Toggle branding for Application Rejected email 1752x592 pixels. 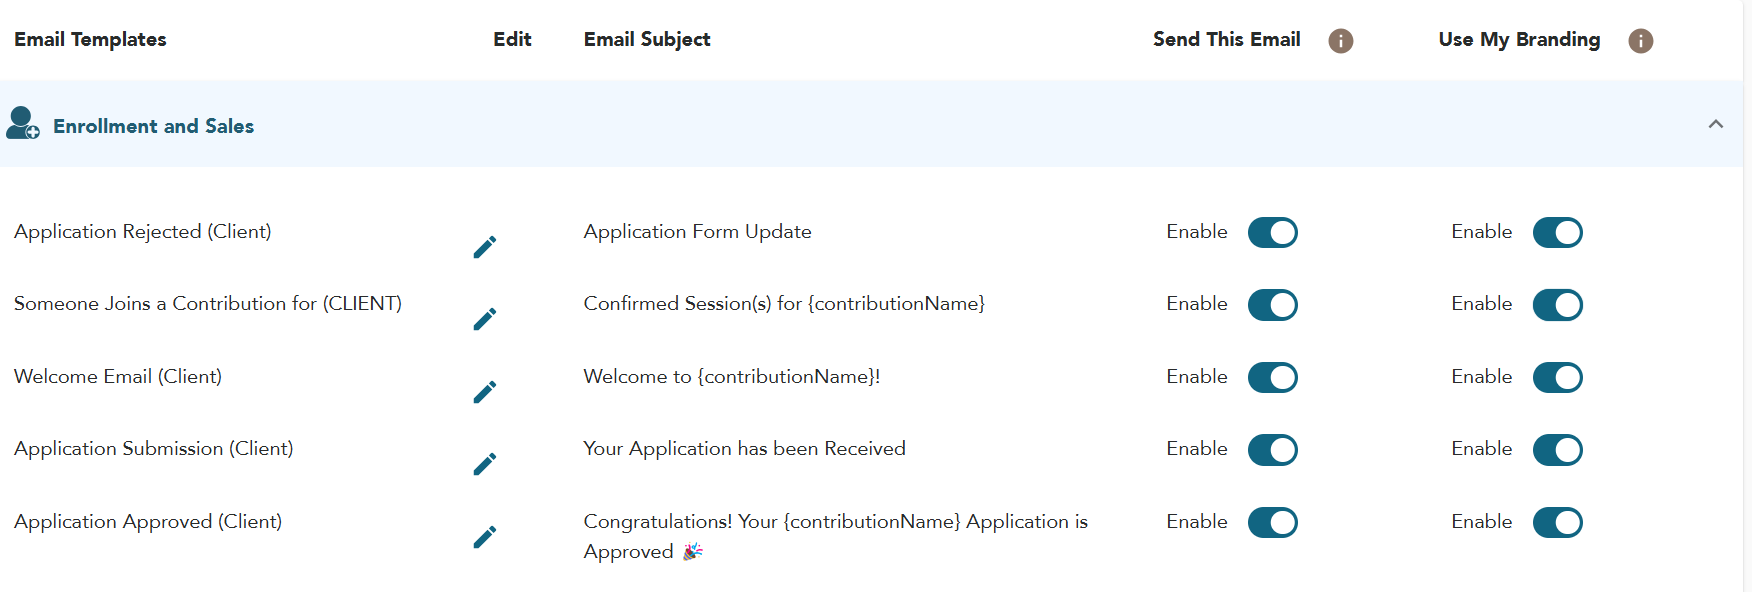1557,233
